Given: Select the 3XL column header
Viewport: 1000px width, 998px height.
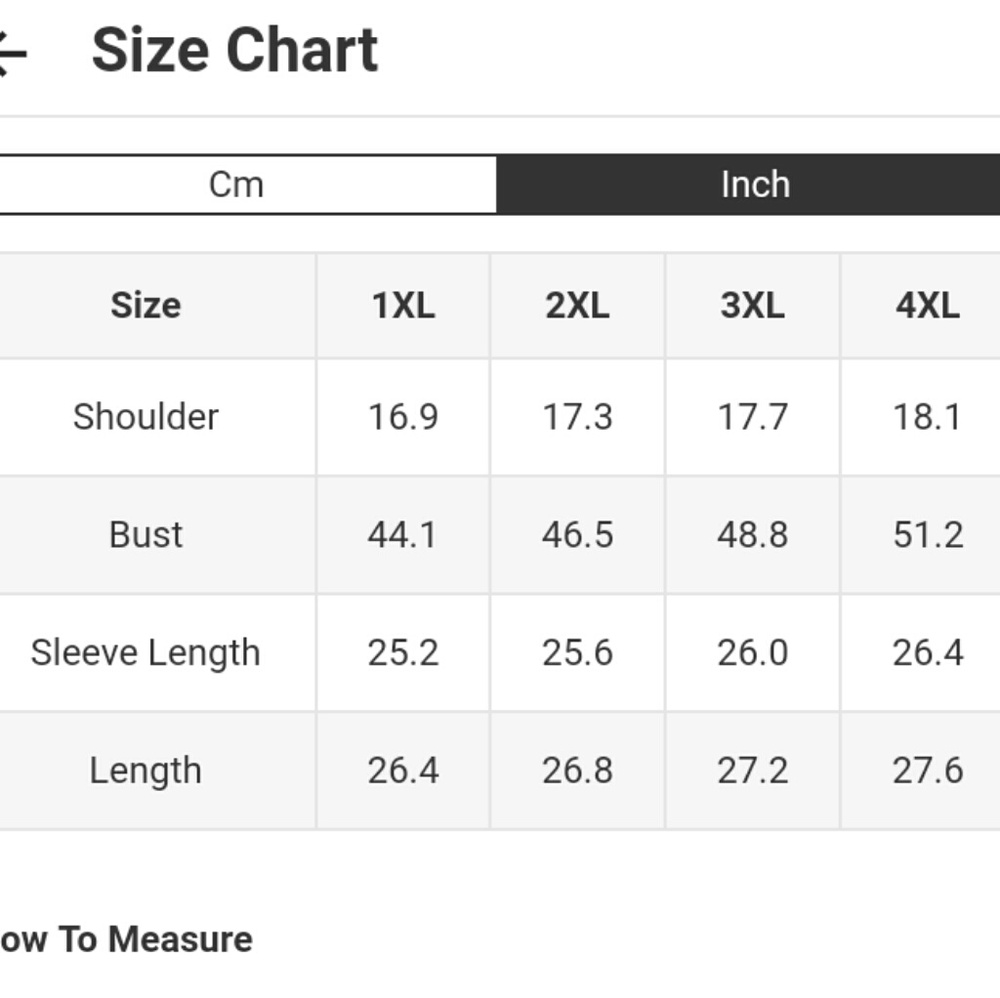Looking at the screenshot, I should point(753,305).
